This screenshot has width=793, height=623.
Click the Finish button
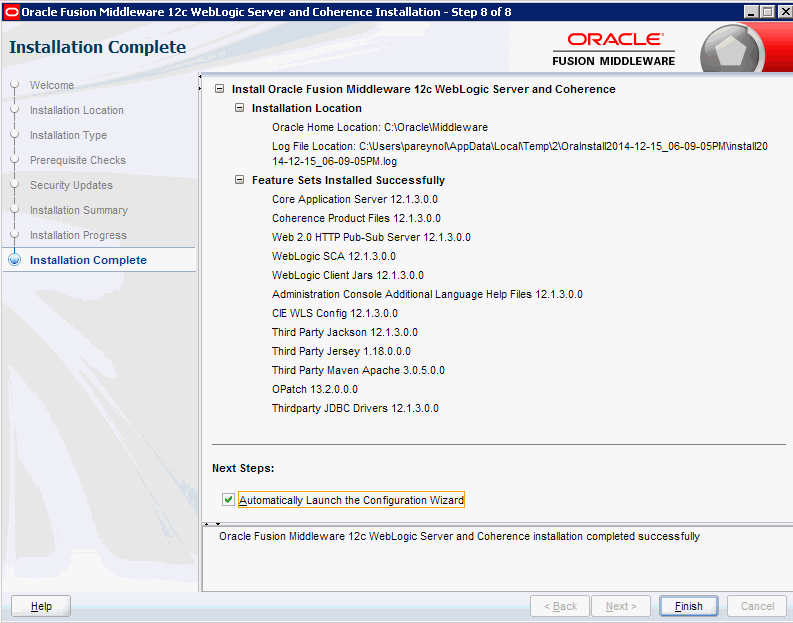tap(688, 606)
